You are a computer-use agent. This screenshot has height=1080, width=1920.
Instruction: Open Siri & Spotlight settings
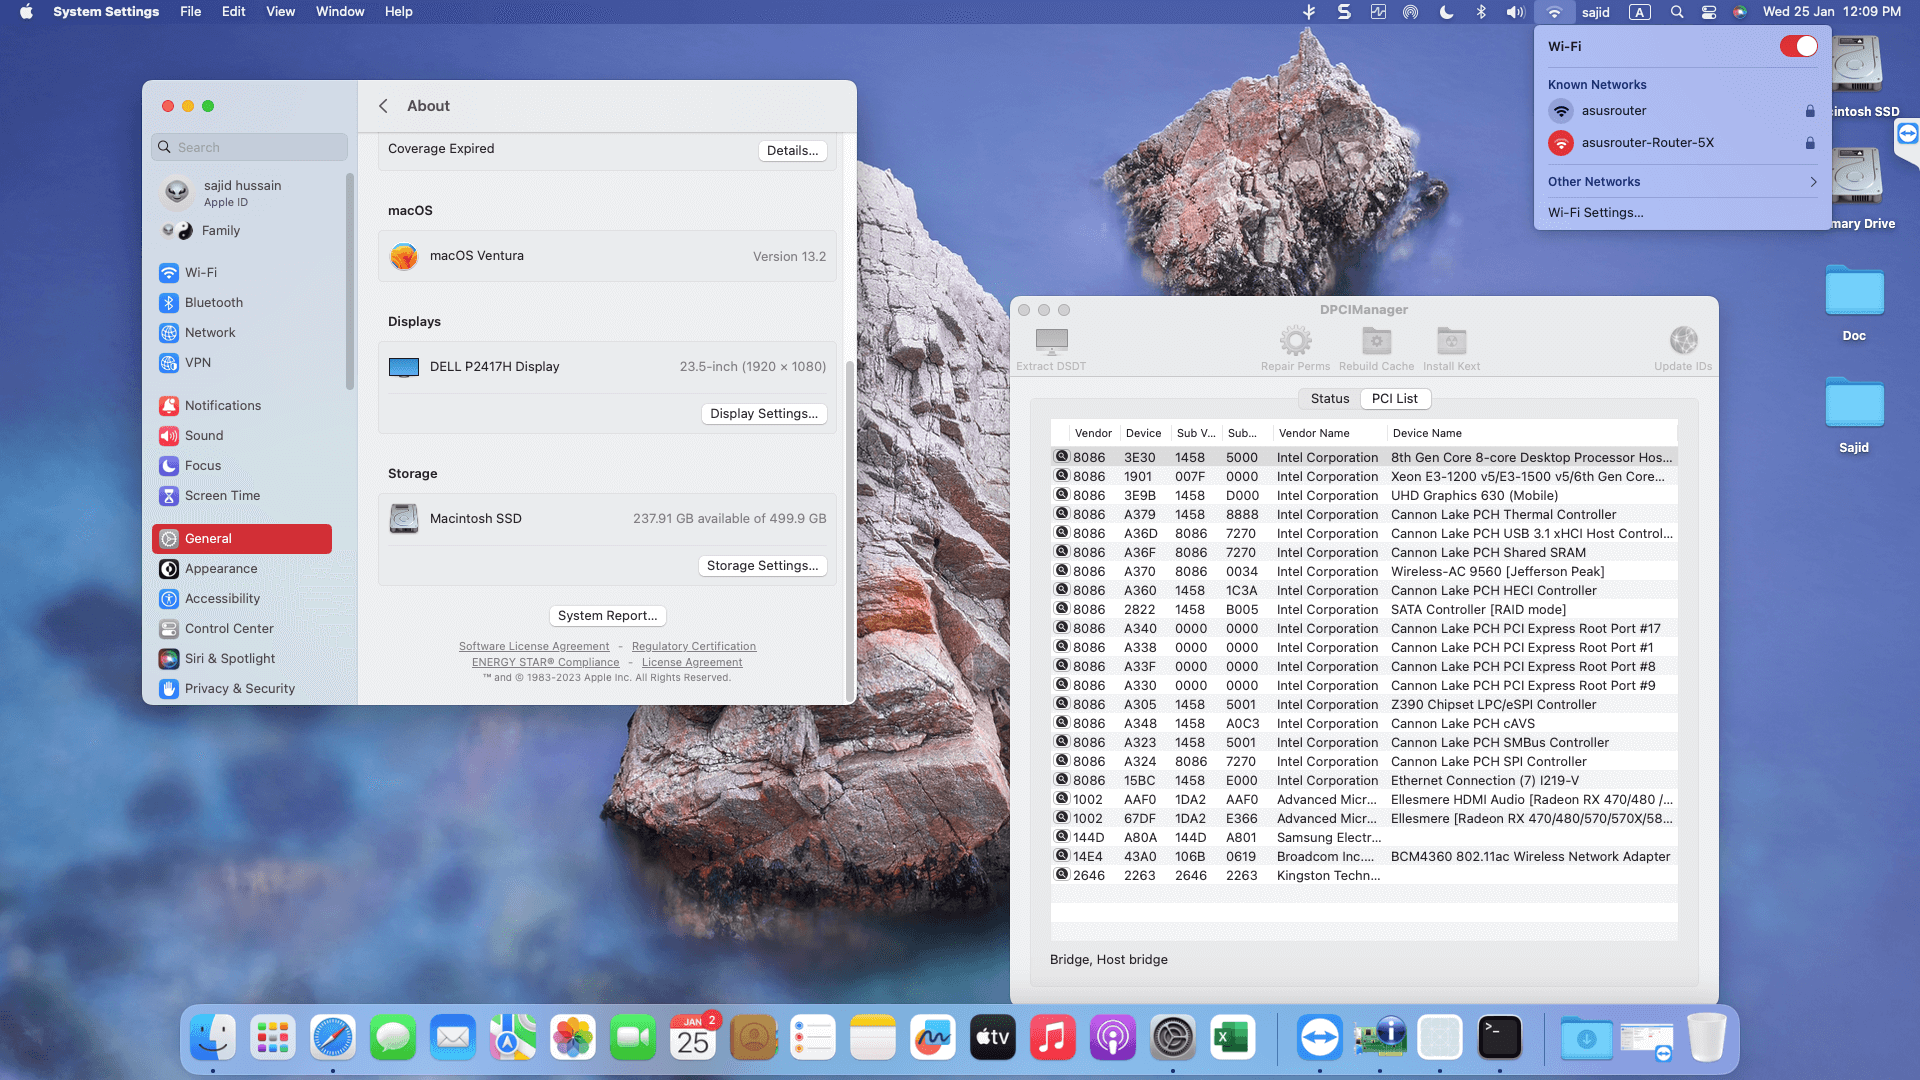[242, 658]
